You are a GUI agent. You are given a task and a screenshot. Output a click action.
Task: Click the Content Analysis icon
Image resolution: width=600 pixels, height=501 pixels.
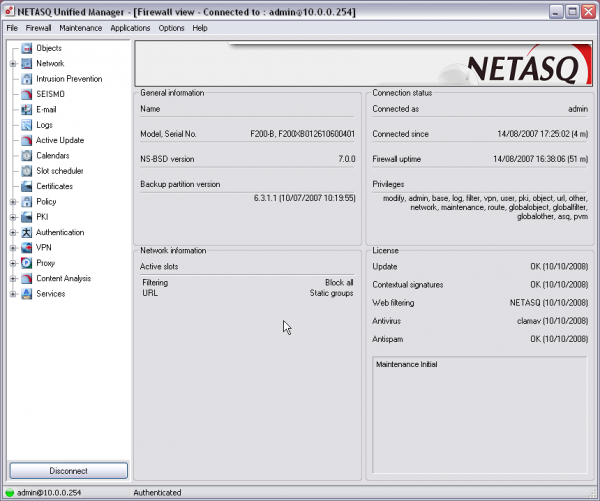click(26, 278)
